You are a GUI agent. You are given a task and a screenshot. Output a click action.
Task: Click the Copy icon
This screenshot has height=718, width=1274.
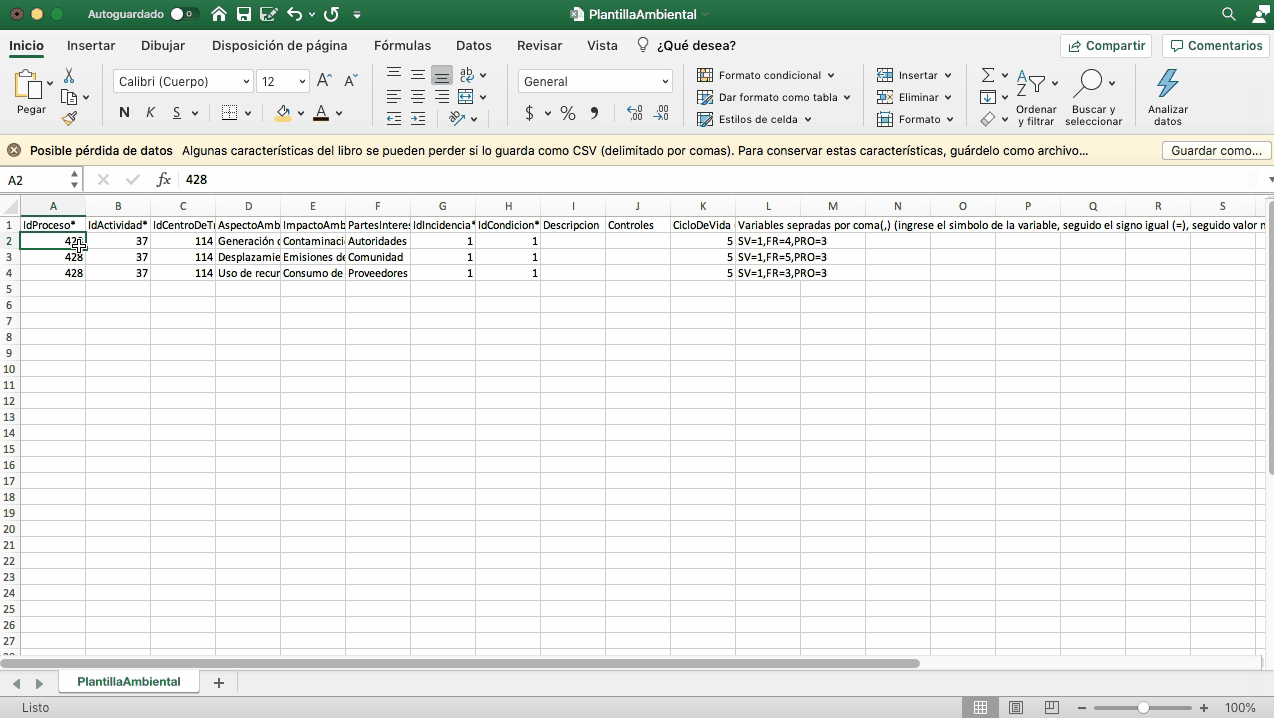pos(69,97)
